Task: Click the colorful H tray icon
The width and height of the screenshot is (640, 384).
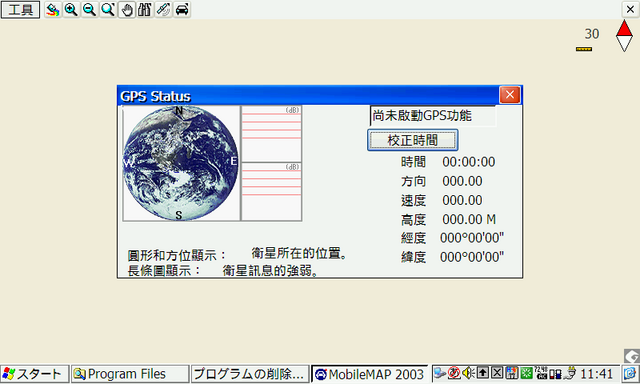Action: coord(511,373)
